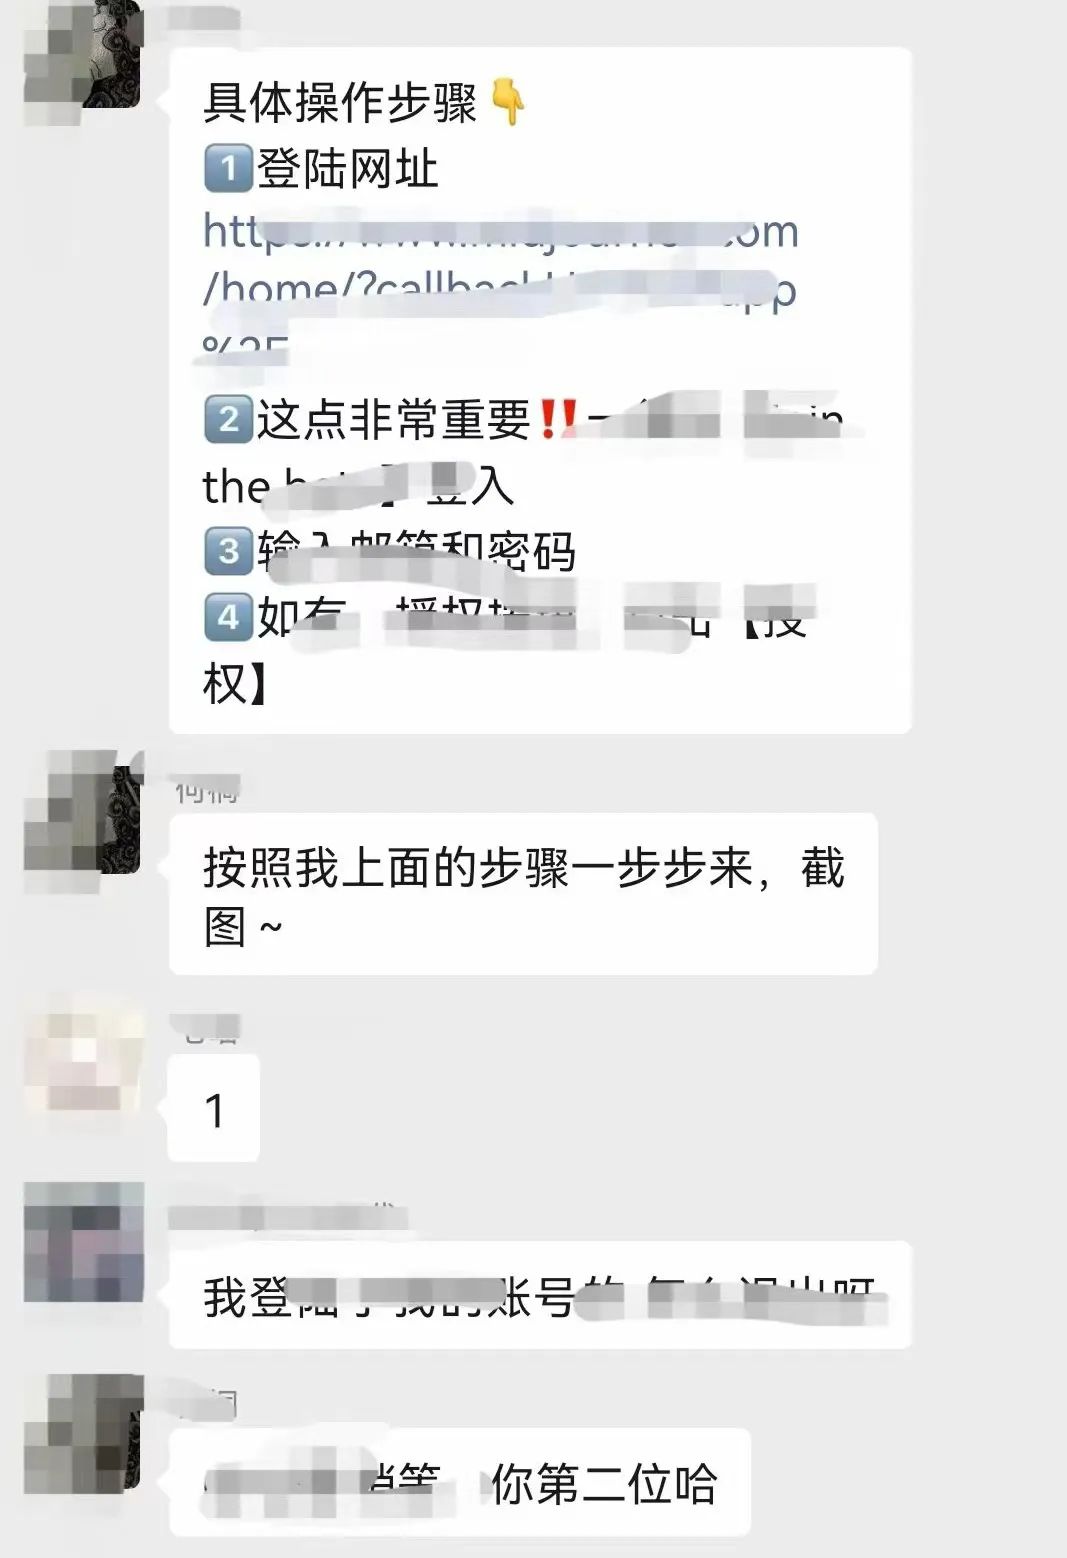The image size is (1067, 1558).
Task: Click the red double exclamation emoji
Action: [x=557, y=419]
